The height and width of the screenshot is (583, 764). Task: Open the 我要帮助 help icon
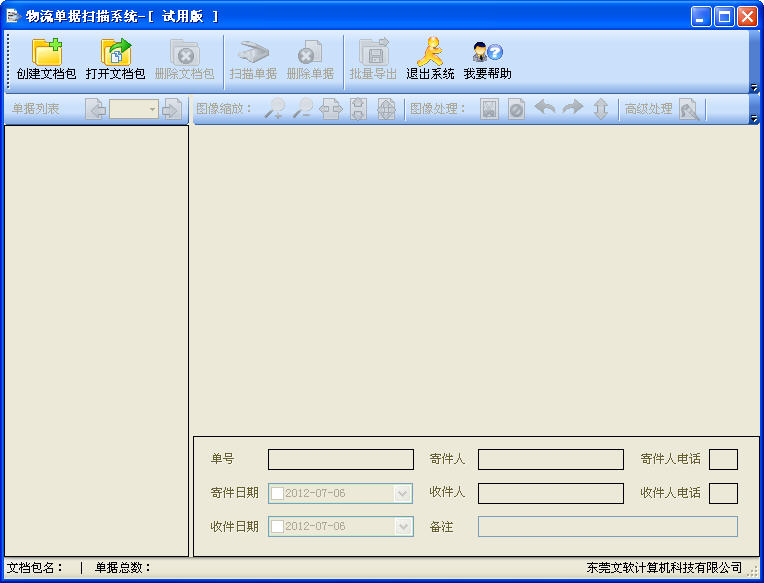click(x=487, y=52)
